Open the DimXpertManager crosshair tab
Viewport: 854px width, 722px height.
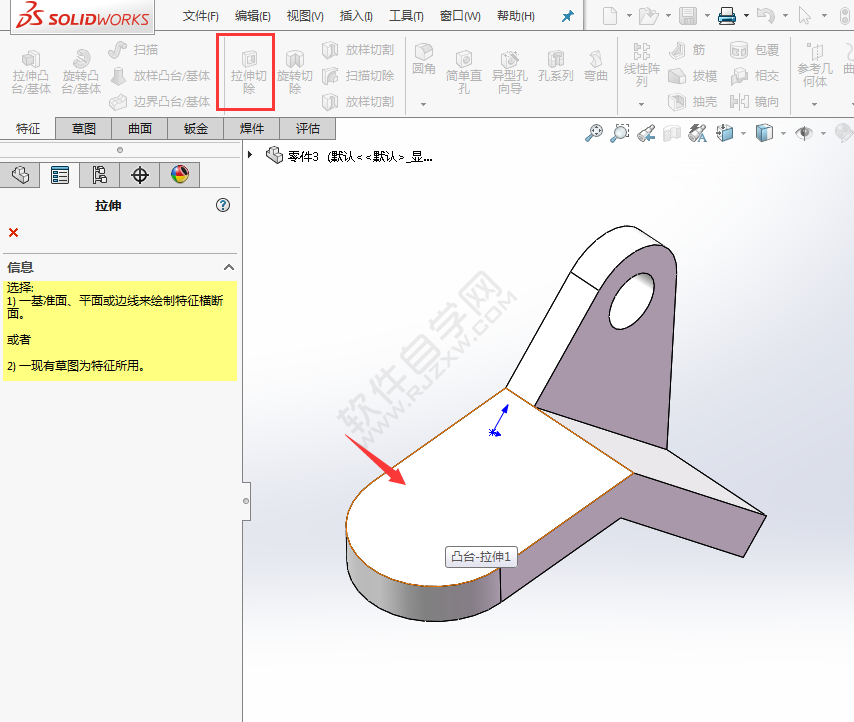[x=140, y=175]
